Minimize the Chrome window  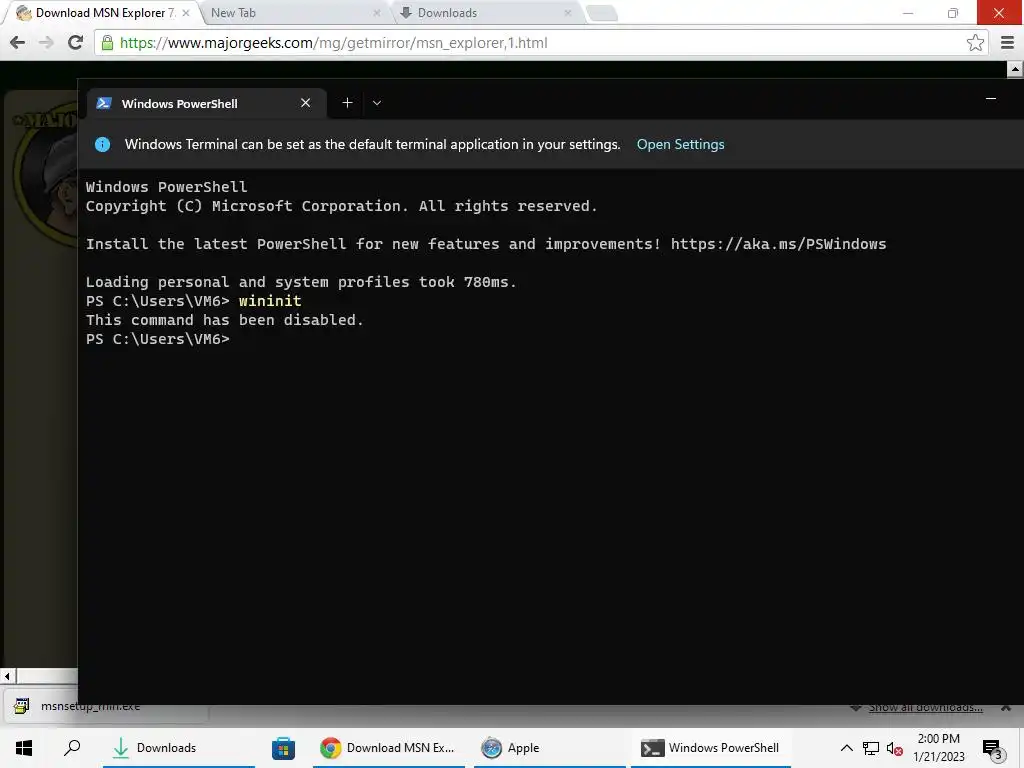coord(908,12)
